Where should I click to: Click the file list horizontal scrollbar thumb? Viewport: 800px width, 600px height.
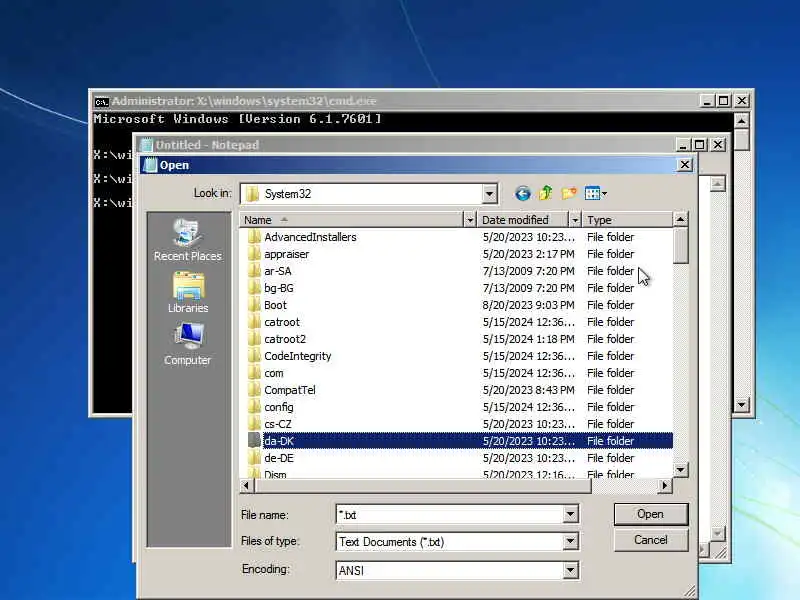click(x=423, y=486)
